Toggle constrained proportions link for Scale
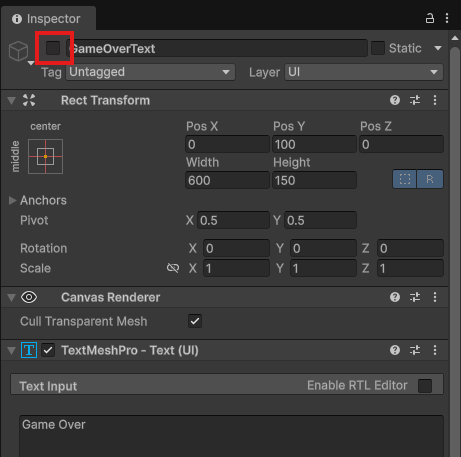 coord(173,268)
